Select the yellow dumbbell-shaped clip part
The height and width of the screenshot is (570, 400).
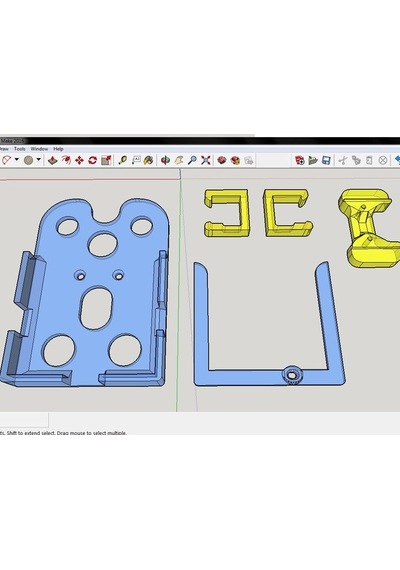368,228
